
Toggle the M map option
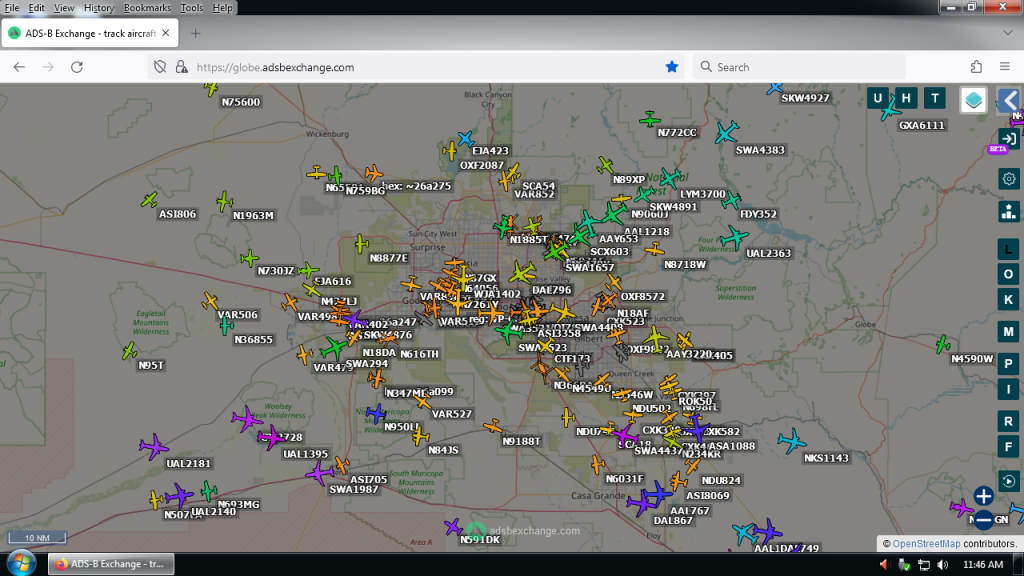[x=1008, y=332]
